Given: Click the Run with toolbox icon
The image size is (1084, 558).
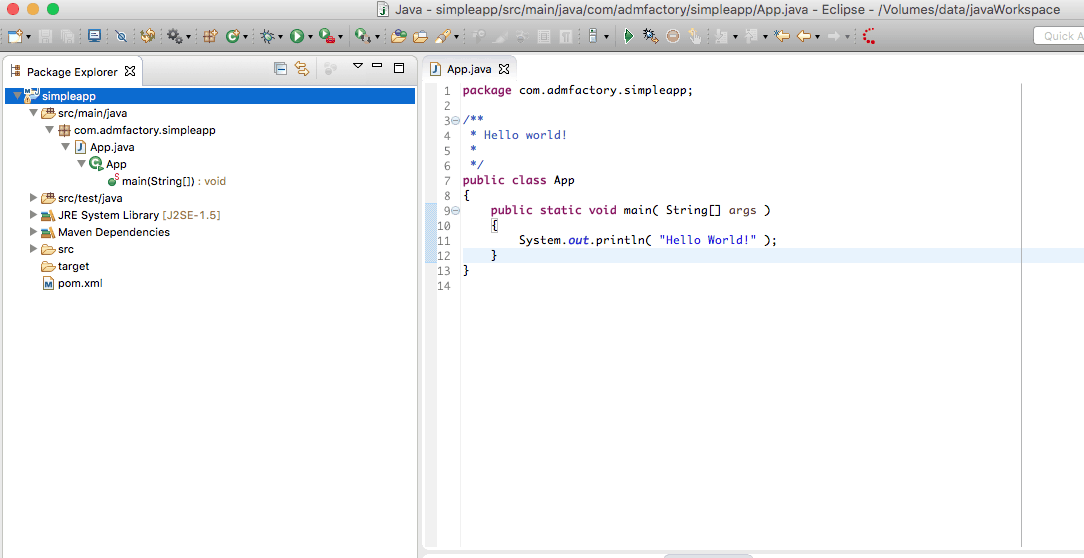Looking at the screenshot, I should [x=327, y=36].
